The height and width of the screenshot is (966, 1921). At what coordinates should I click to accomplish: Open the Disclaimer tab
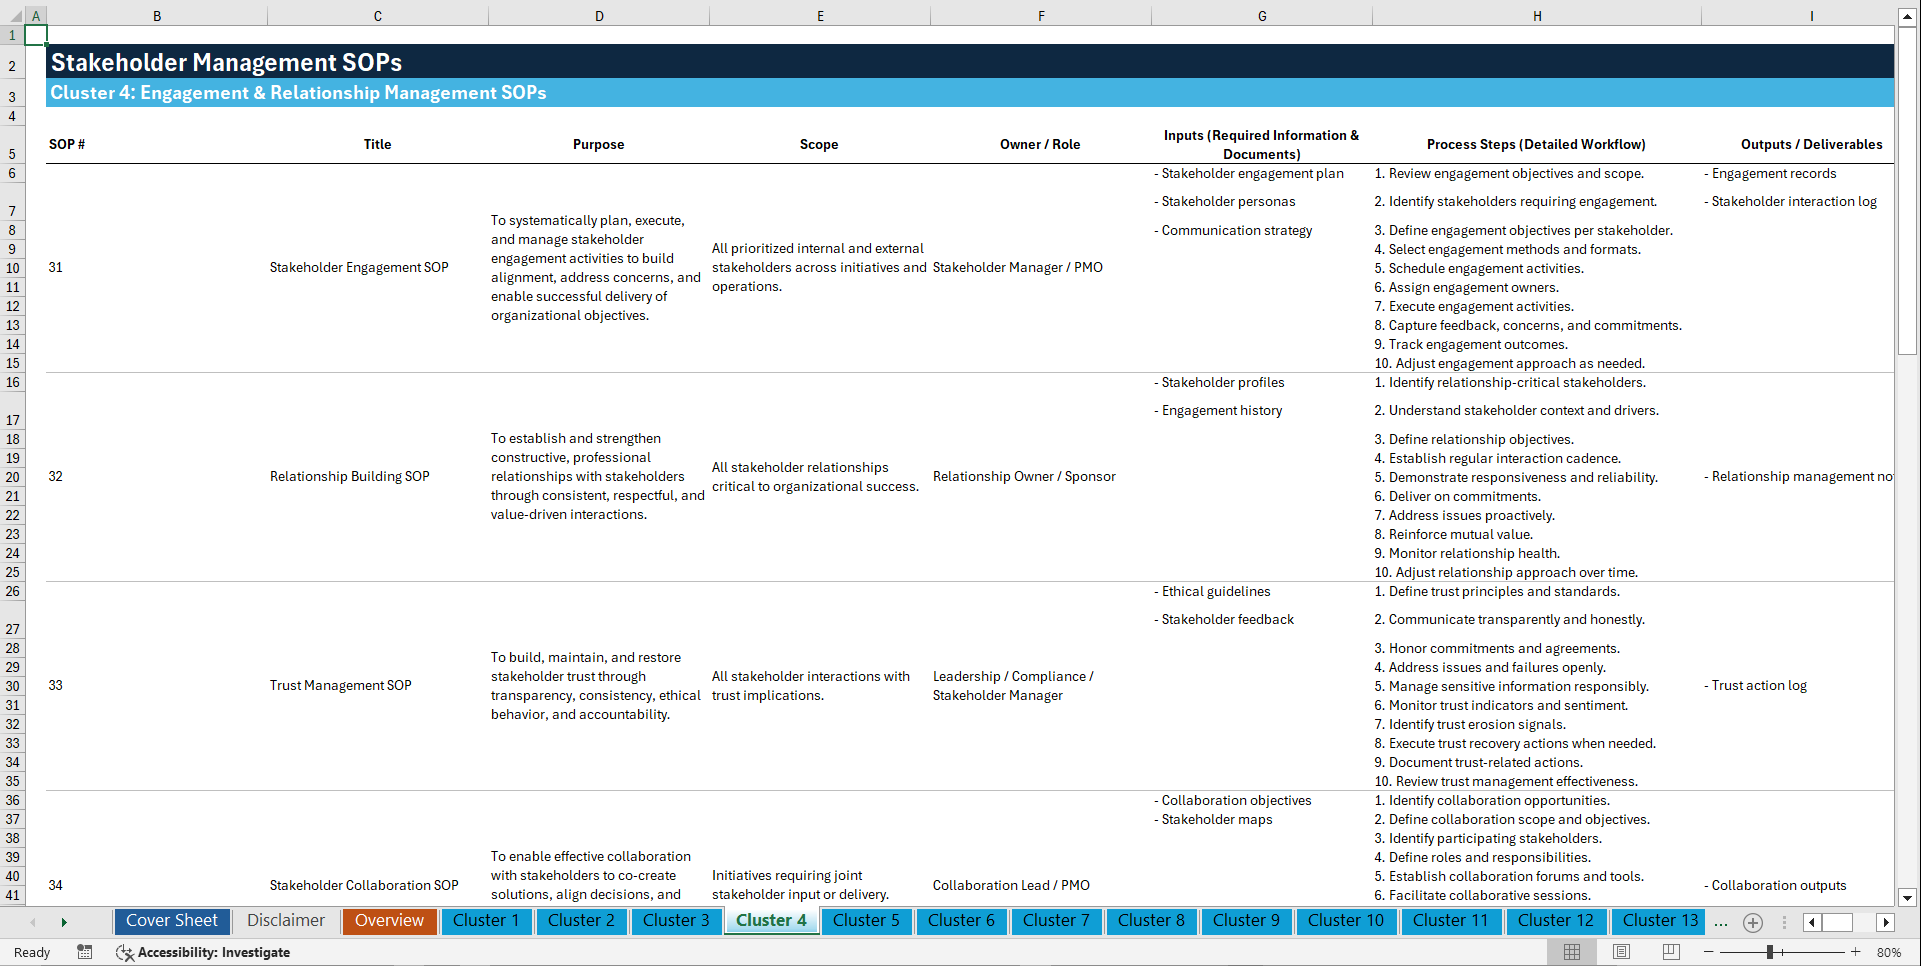[285, 921]
